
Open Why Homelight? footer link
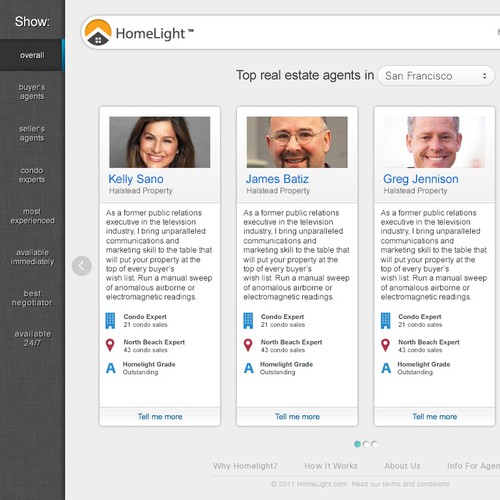[245, 466]
